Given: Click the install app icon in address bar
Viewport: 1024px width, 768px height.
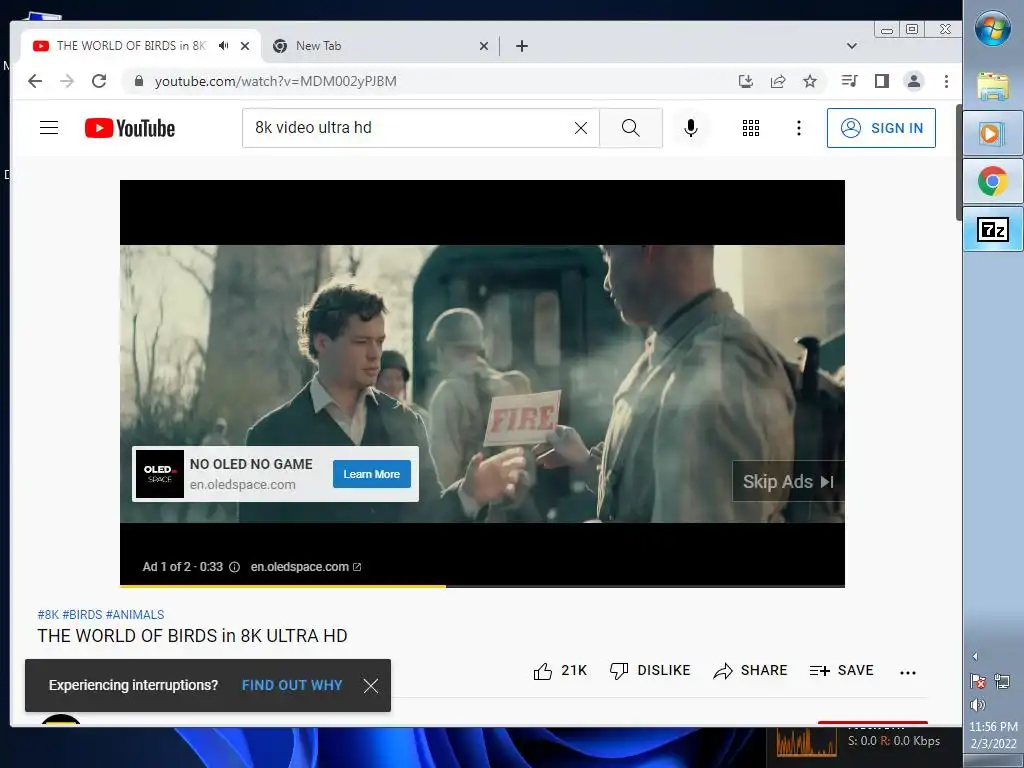Looking at the screenshot, I should [x=746, y=81].
